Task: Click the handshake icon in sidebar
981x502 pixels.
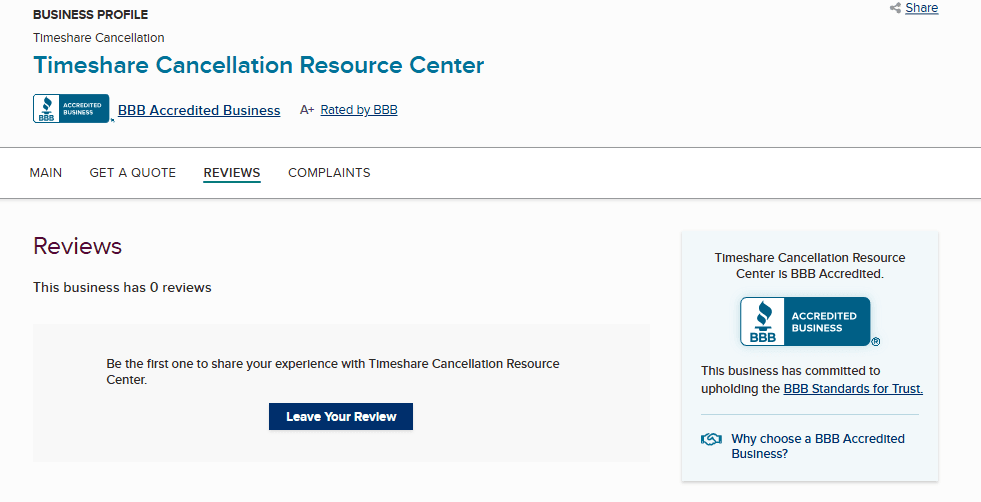Action: [711, 439]
